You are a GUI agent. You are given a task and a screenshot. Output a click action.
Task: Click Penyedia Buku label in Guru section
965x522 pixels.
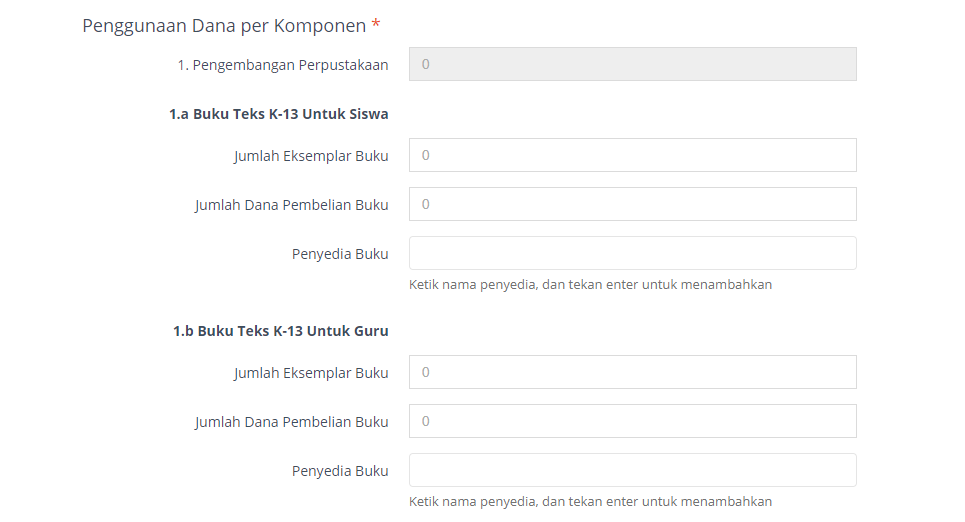[x=340, y=471]
